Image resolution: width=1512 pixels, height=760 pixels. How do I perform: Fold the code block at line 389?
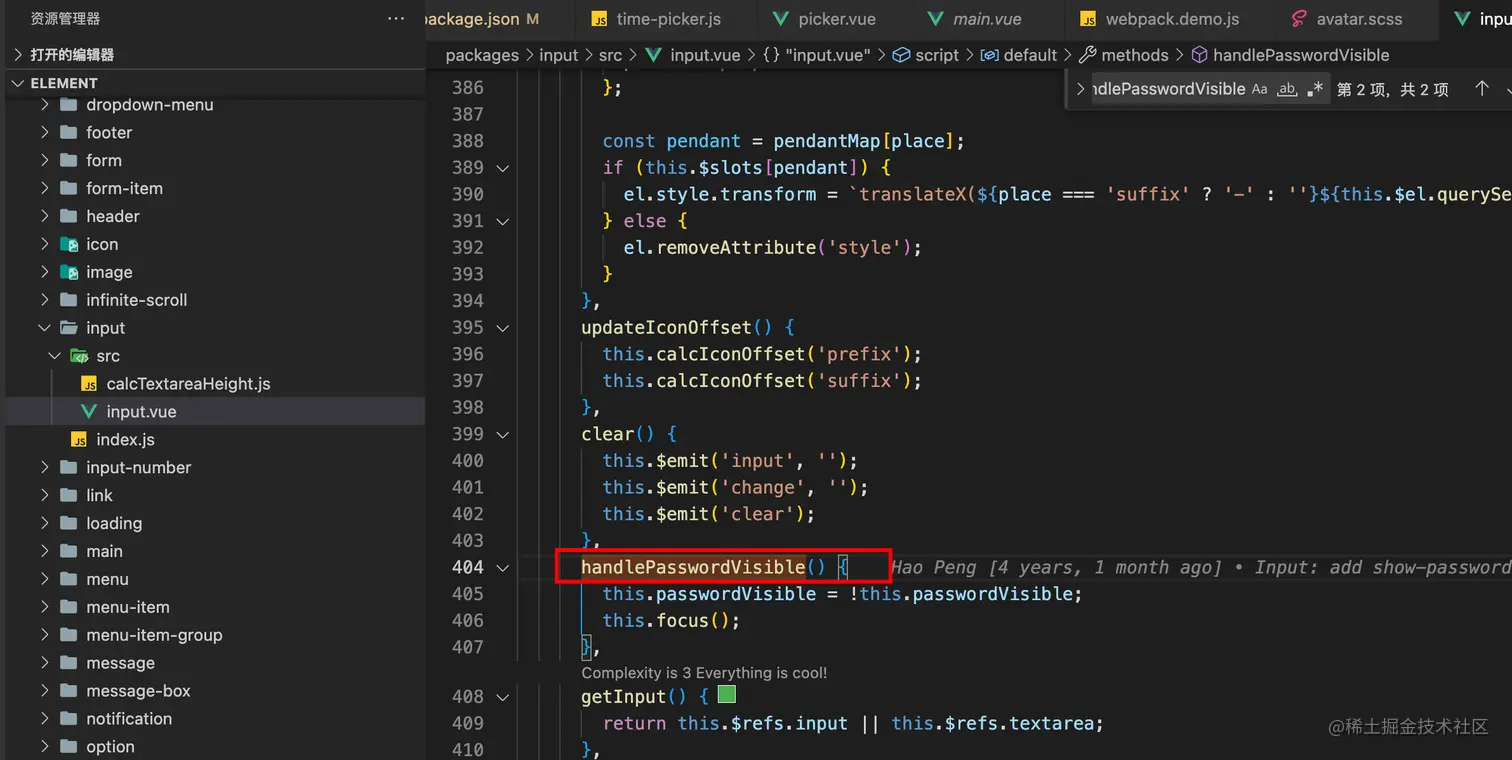tap(503, 168)
